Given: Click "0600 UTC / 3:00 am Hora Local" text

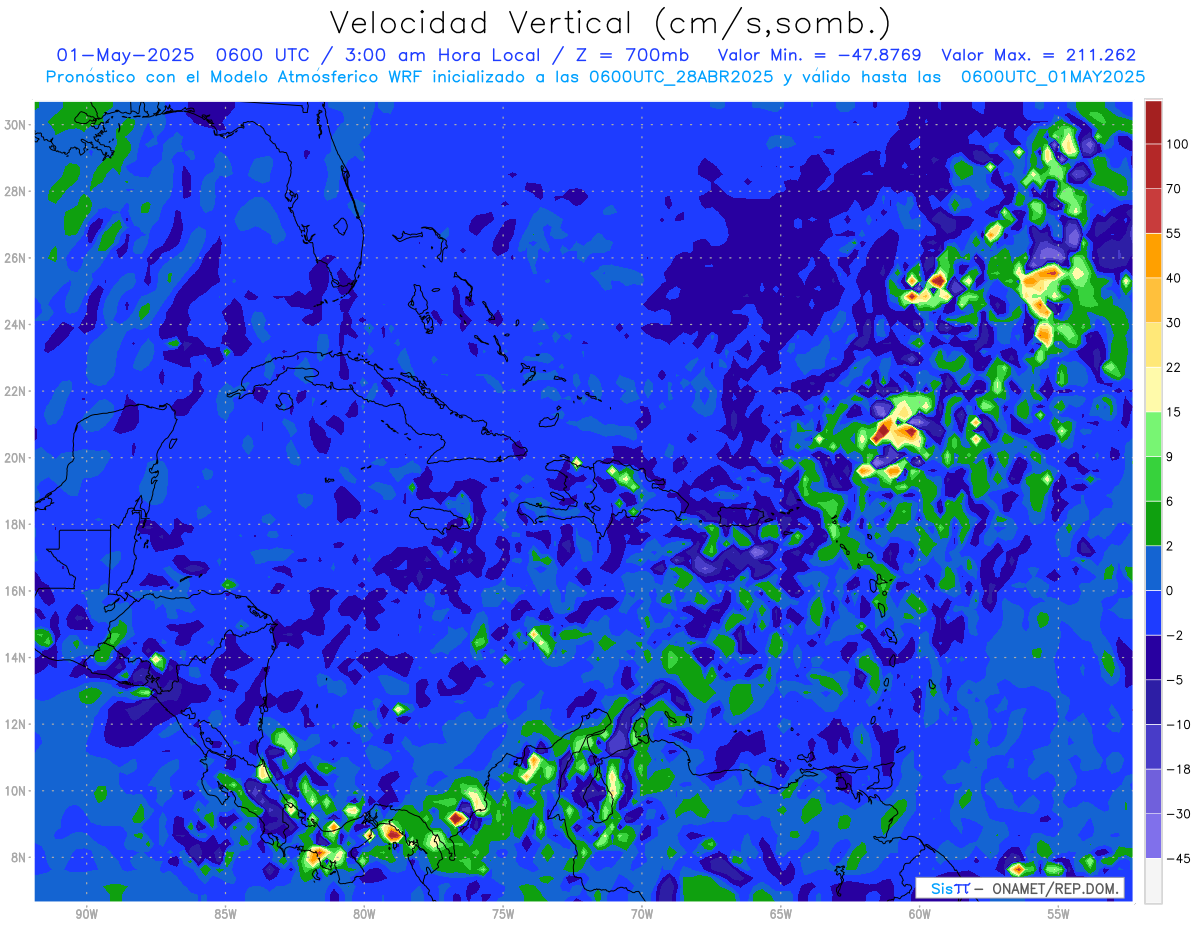Looking at the screenshot, I should point(383,56).
